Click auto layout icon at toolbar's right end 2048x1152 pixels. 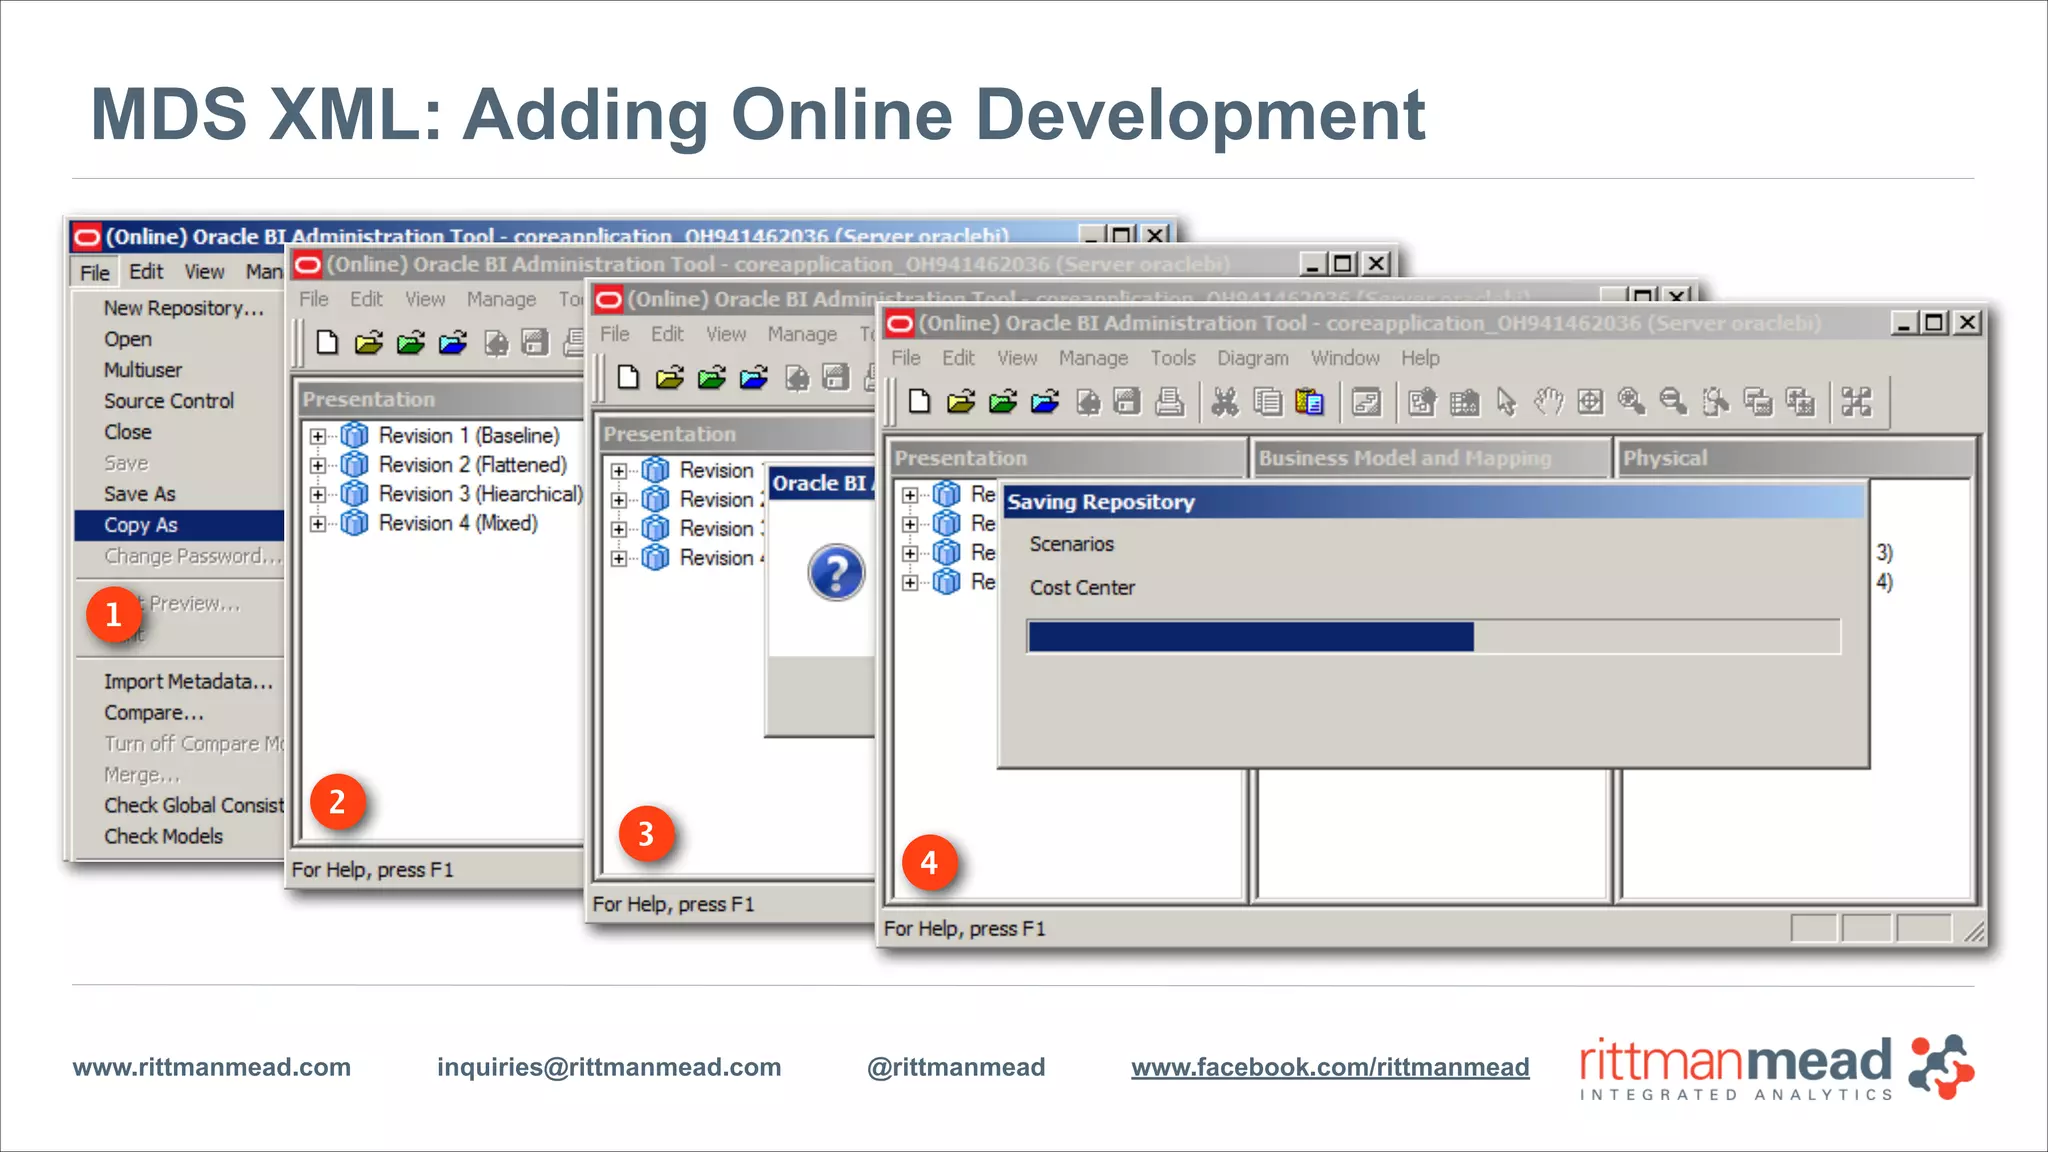(1857, 402)
